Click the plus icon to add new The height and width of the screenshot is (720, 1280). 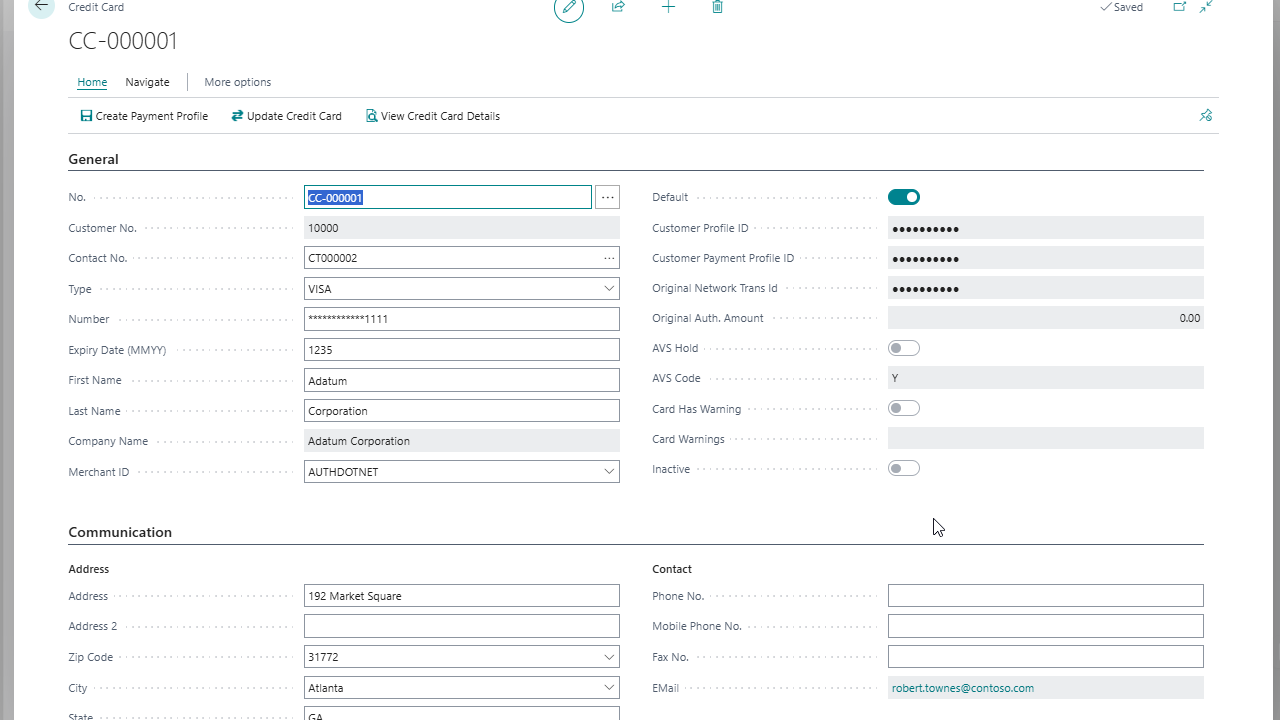[x=668, y=7]
